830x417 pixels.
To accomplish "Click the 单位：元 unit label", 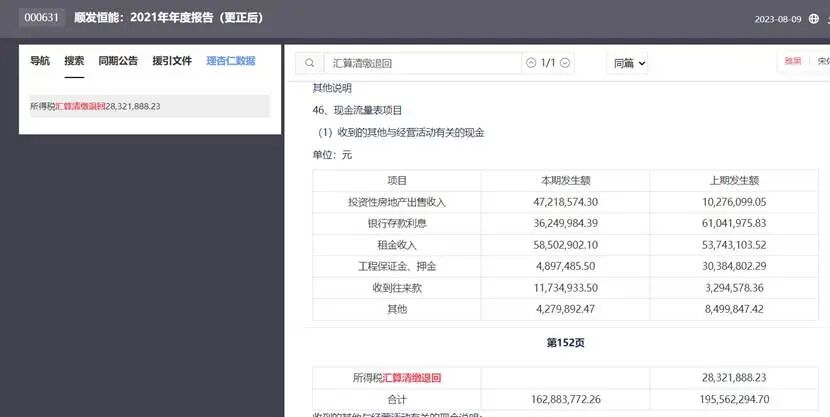I will click(x=332, y=155).
